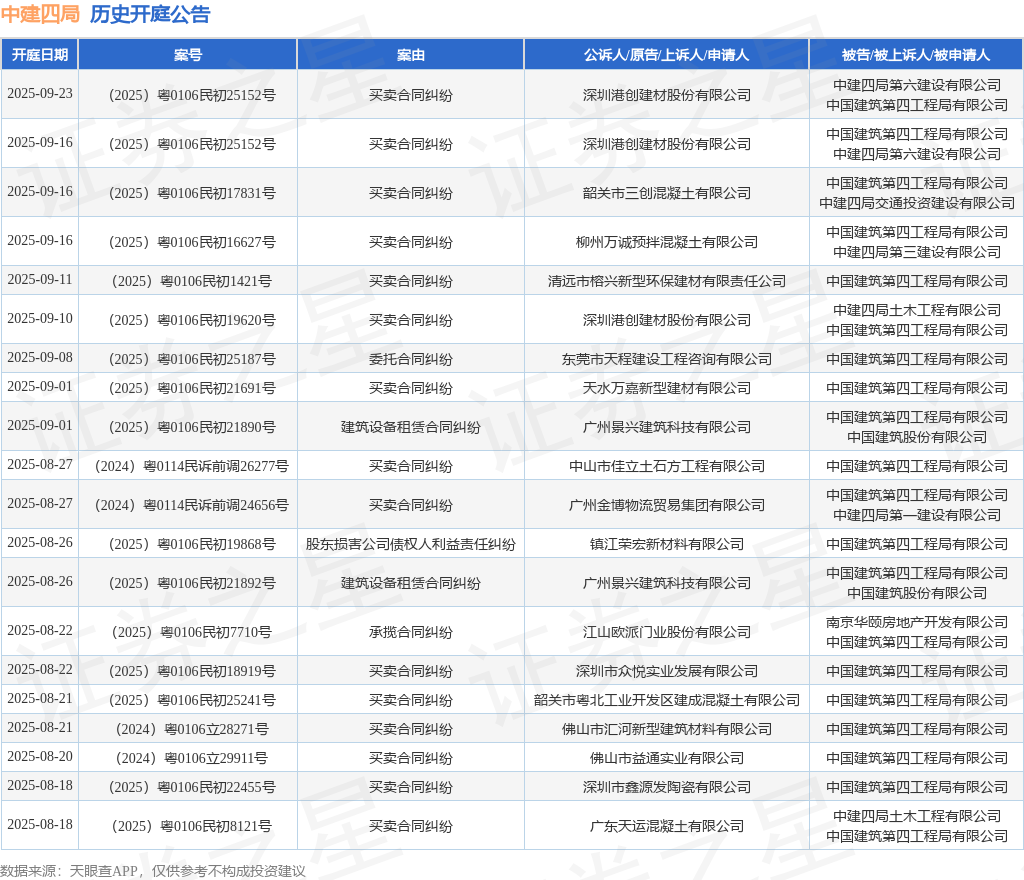Click the 承揽合同纠纷 case cause
The image size is (1024, 880).
click(411, 632)
